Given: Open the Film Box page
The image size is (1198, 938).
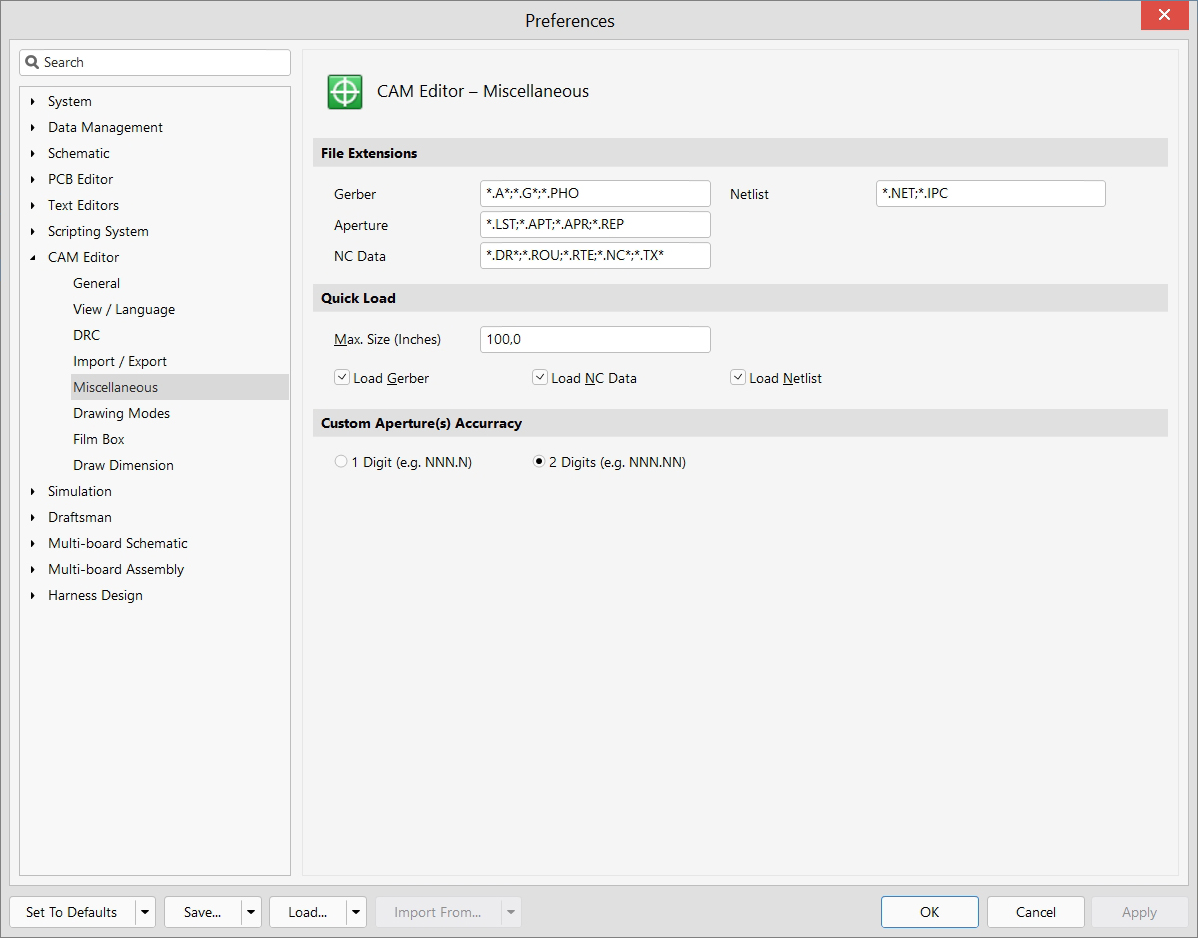Looking at the screenshot, I should point(99,439).
